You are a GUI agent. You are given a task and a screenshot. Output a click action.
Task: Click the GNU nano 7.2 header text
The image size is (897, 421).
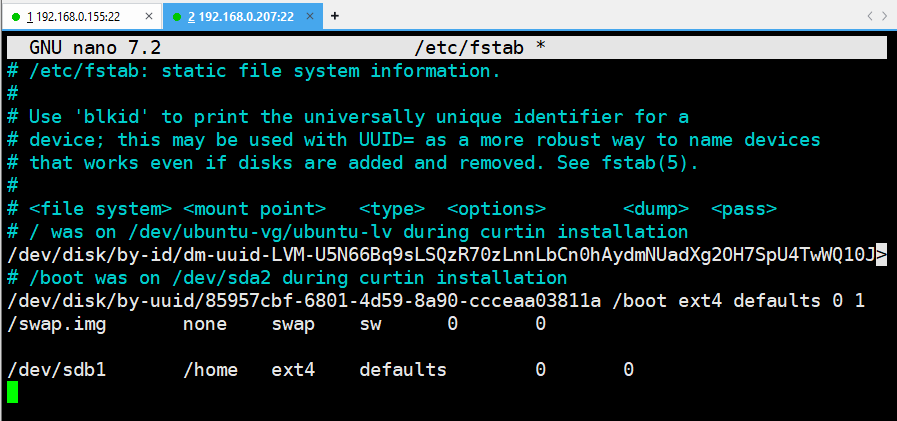pos(95,48)
